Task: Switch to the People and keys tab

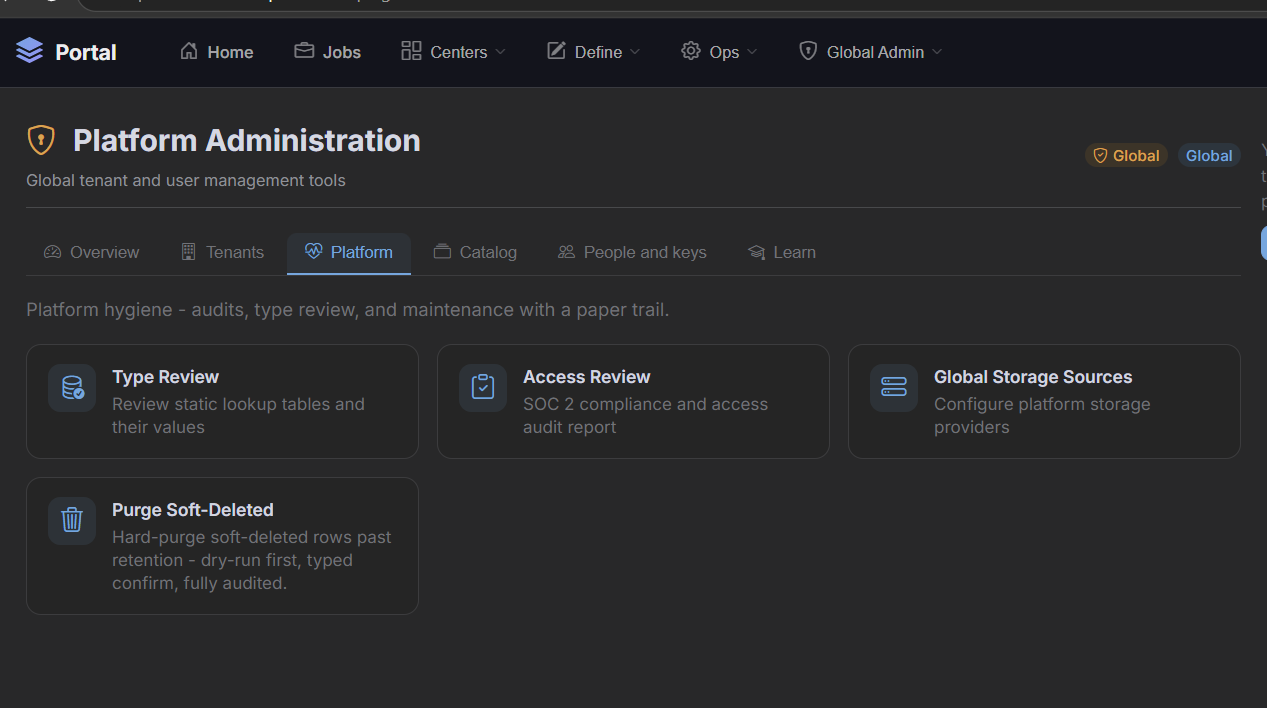Action: [632, 253]
